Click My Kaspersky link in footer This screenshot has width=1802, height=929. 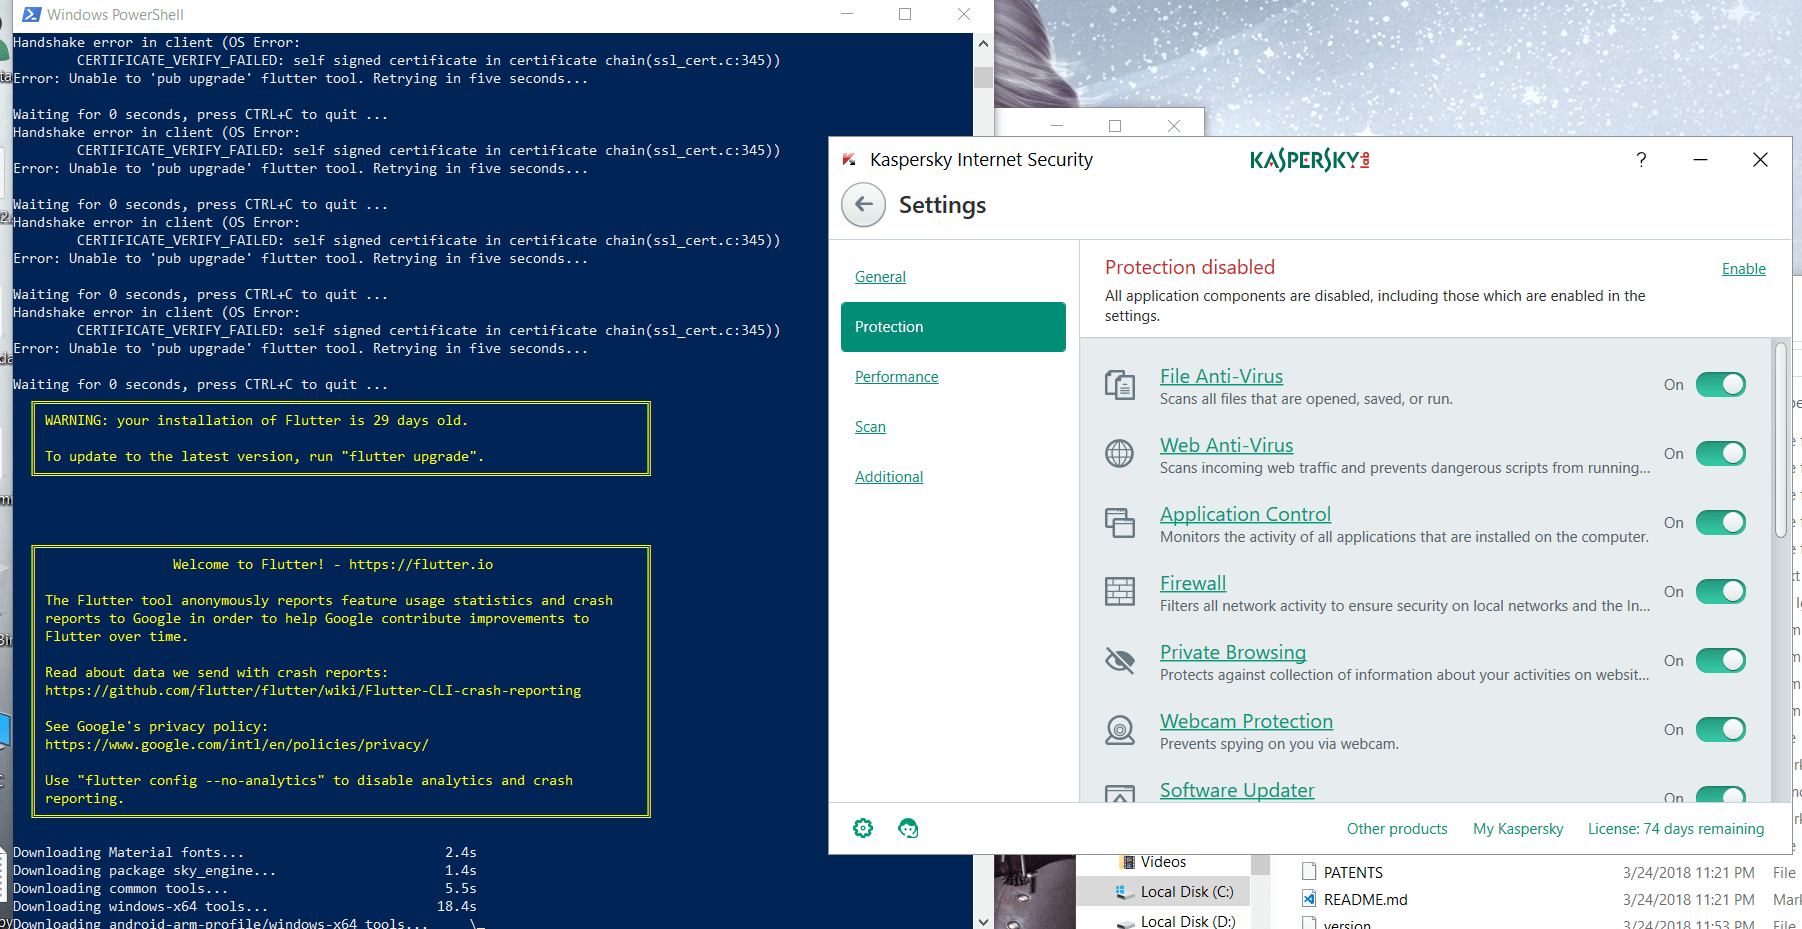(x=1517, y=829)
